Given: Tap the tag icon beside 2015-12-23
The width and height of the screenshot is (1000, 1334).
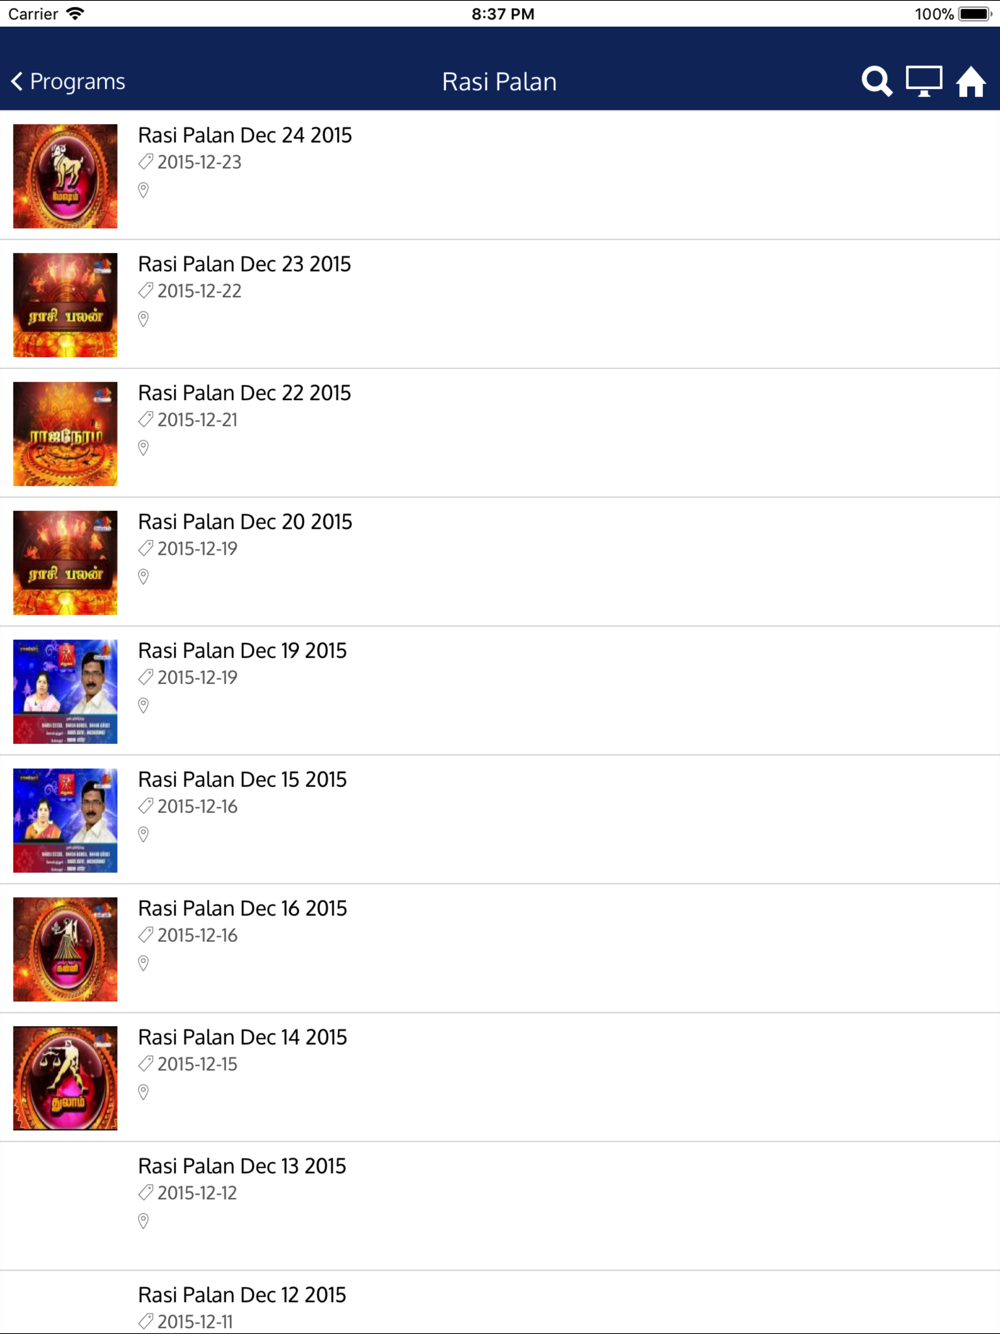Looking at the screenshot, I should [146, 162].
